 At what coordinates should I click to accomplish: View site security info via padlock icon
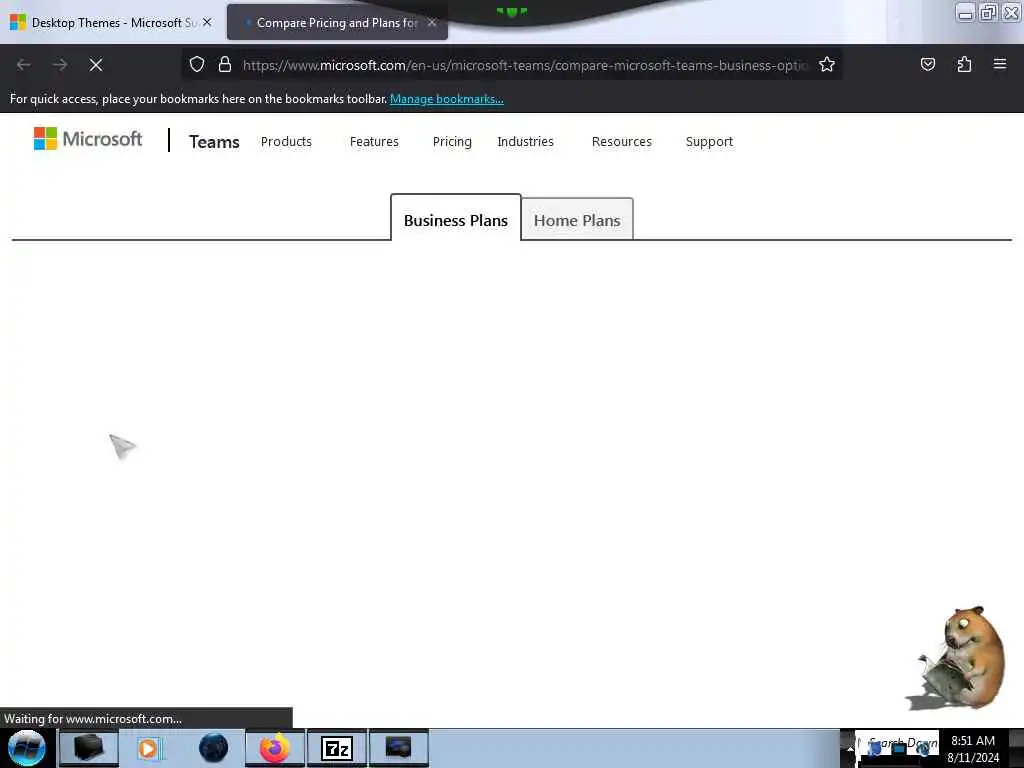tap(225, 64)
